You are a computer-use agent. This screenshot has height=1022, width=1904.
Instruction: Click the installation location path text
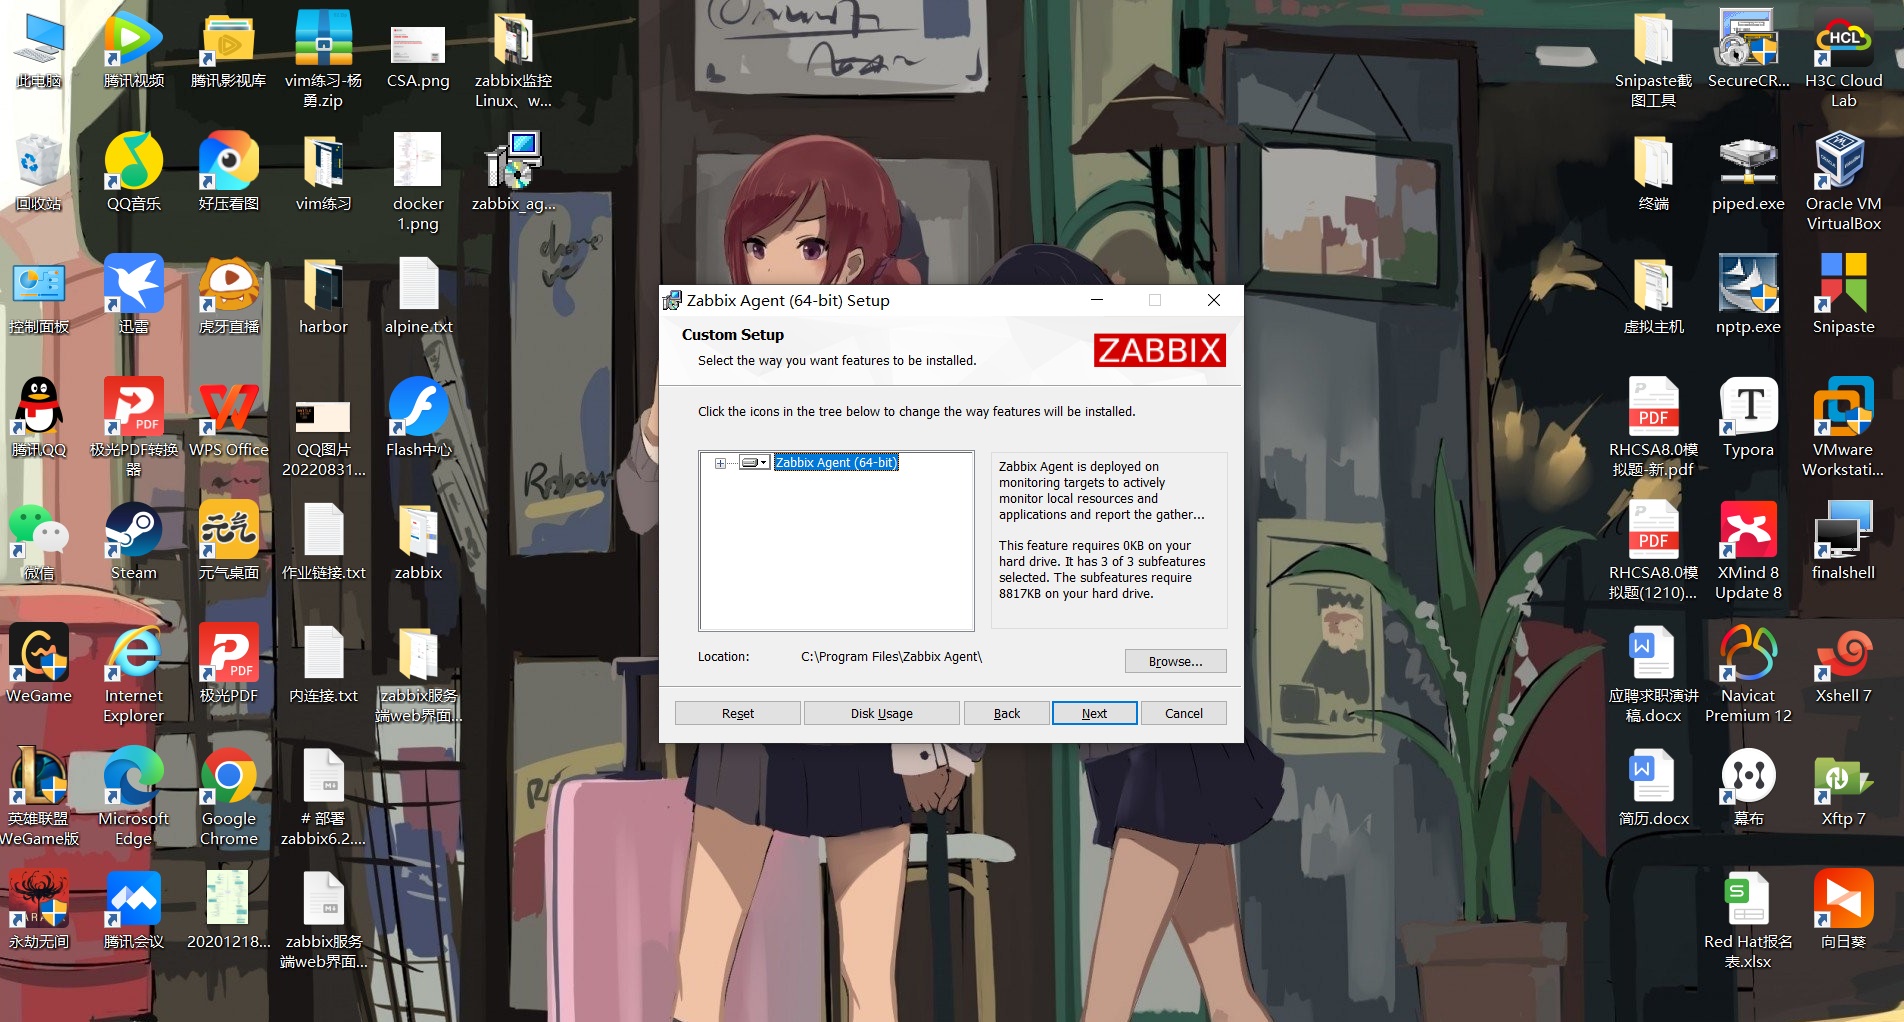[891, 657]
